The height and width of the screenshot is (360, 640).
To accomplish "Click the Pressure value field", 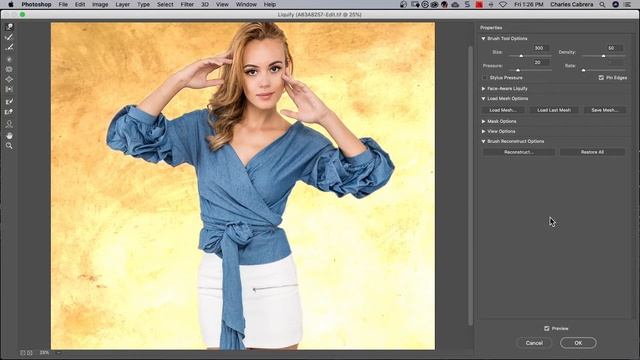I will click(x=541, y=62).
